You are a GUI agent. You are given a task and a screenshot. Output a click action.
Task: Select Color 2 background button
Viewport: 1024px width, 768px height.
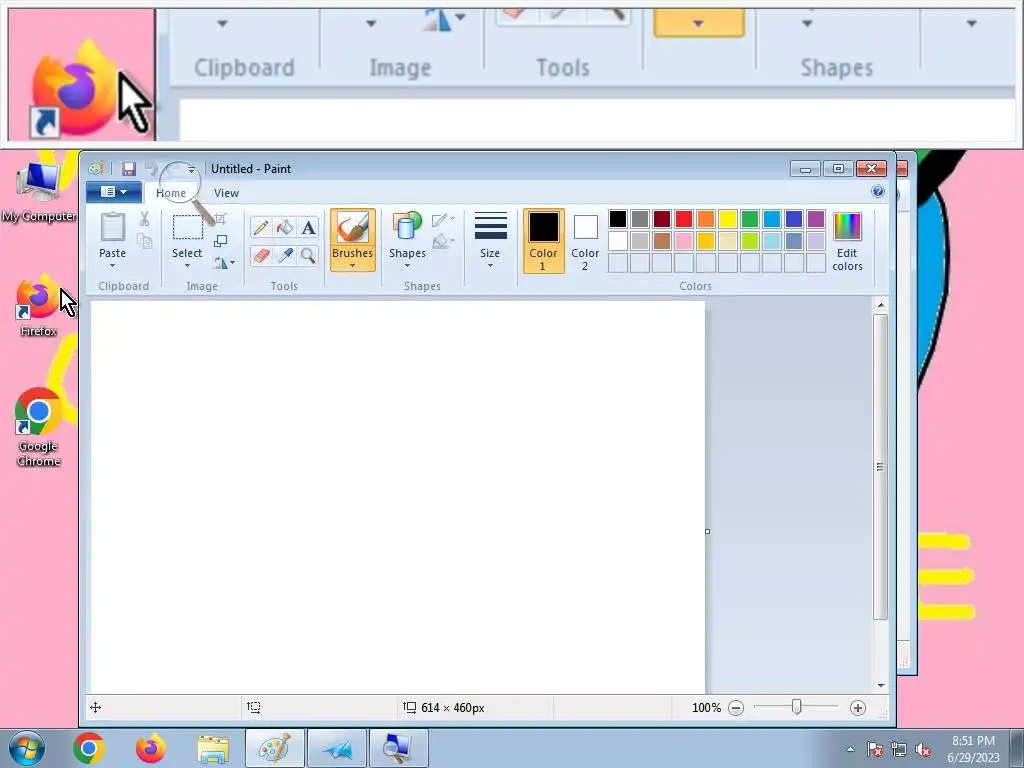[585, 241]
